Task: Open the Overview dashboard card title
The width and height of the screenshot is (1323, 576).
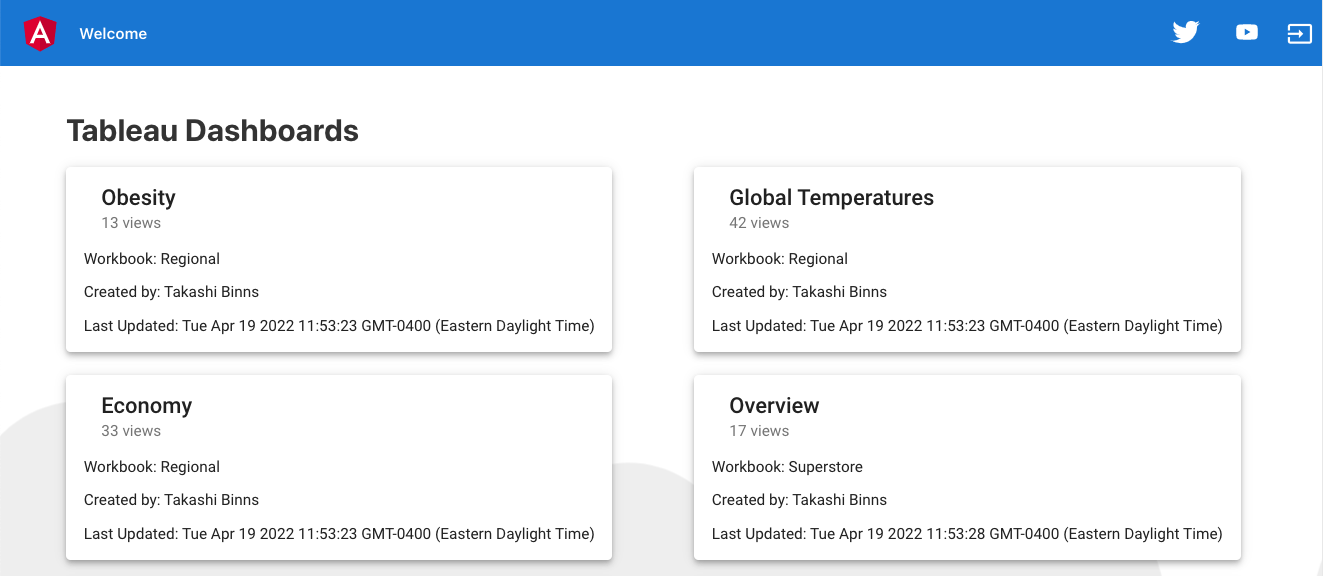Action: (774, 406)
